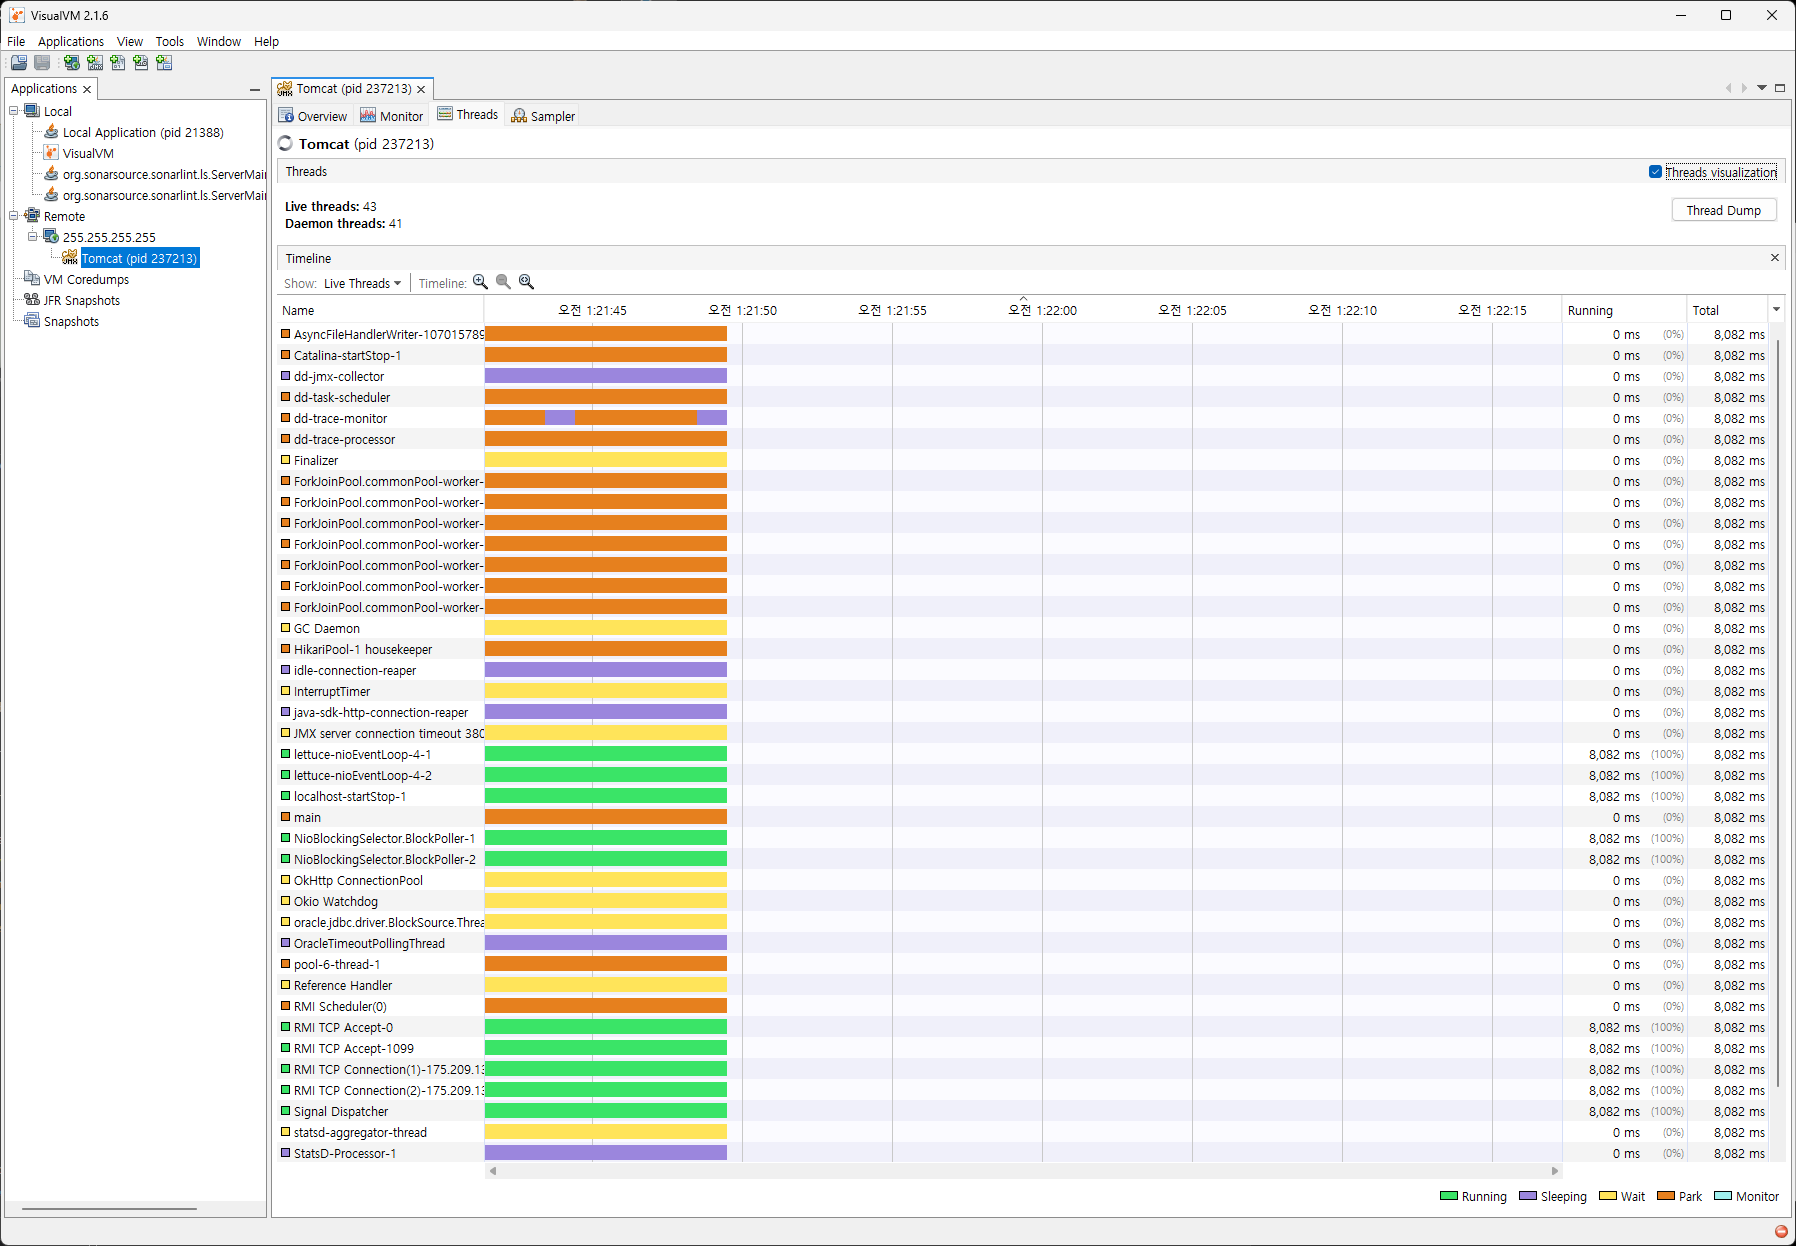Click the timeline zoom out icon
The width and height of the screenshot is (1796, 1246).
point(503,283)
